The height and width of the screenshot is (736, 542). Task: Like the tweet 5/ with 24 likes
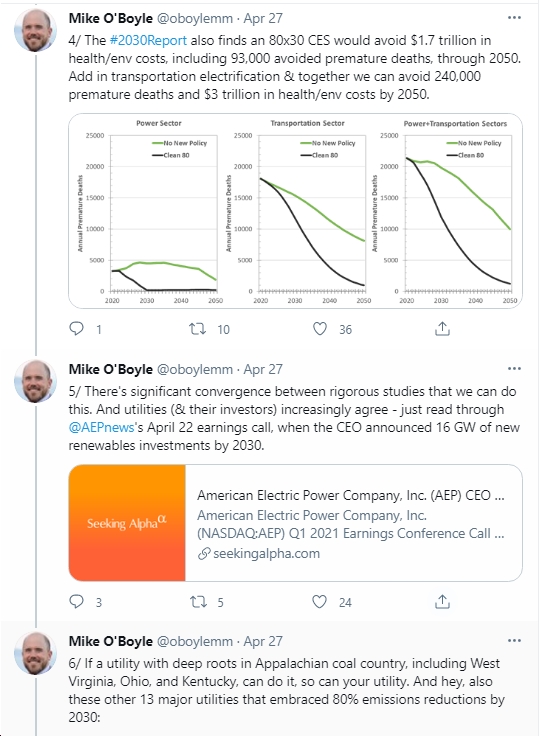pos(320,601)
